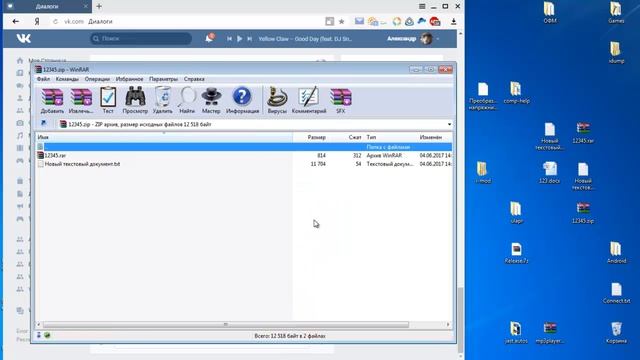Expand the WinRAR address path dropdown
The image size is (640, 360).
coord(449,124)
